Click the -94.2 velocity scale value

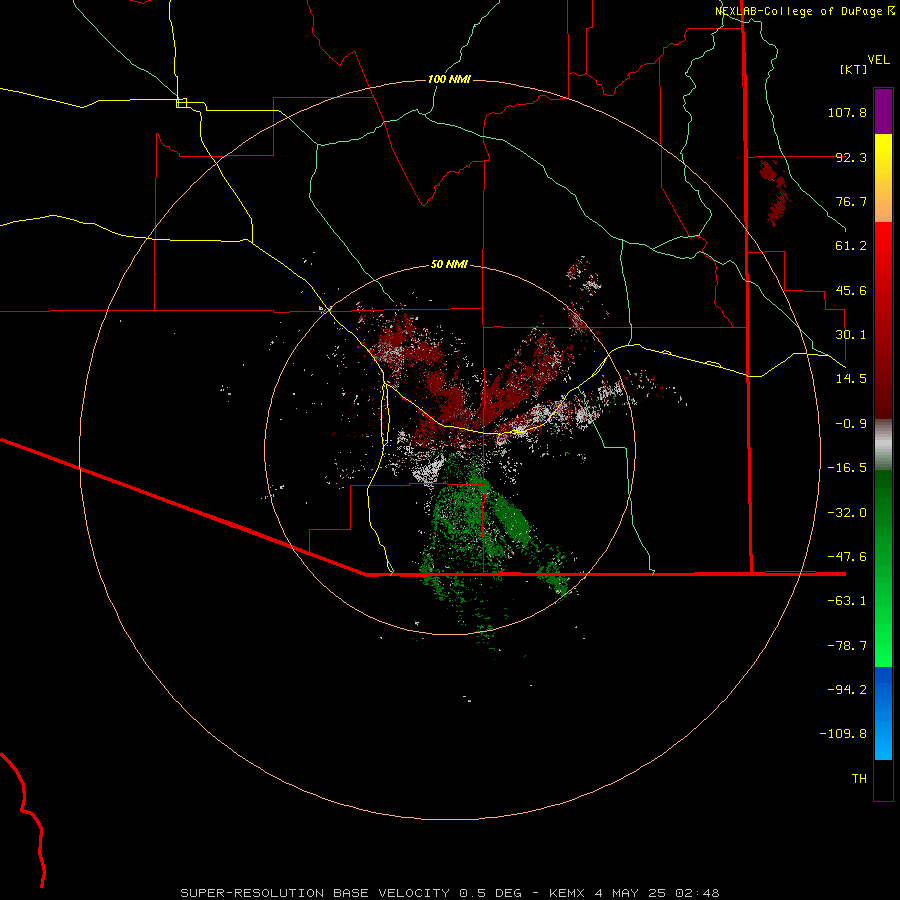point(847,690)
